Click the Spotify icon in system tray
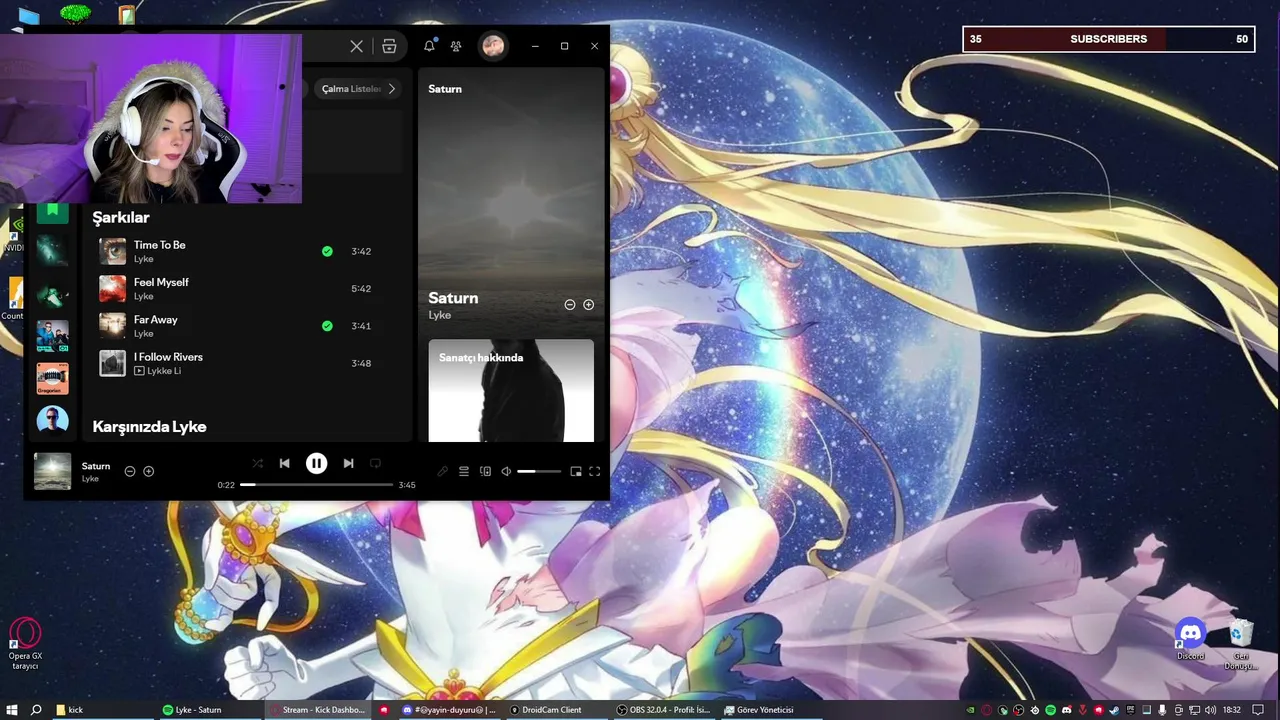The image size is (1280, 720). tap(1050, 710)
